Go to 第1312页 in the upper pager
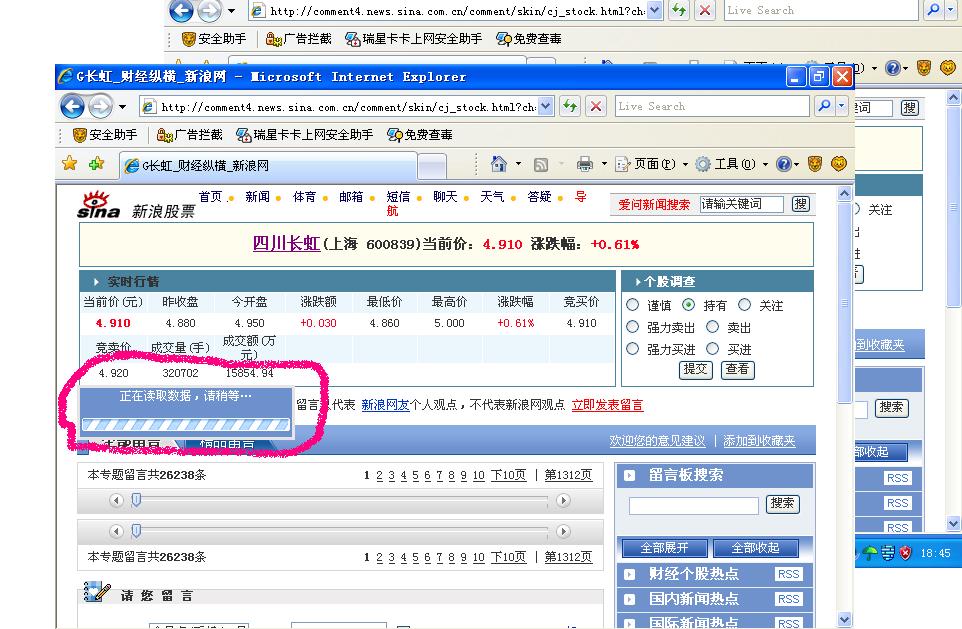The image size is (962, 629). click(568, 475)
